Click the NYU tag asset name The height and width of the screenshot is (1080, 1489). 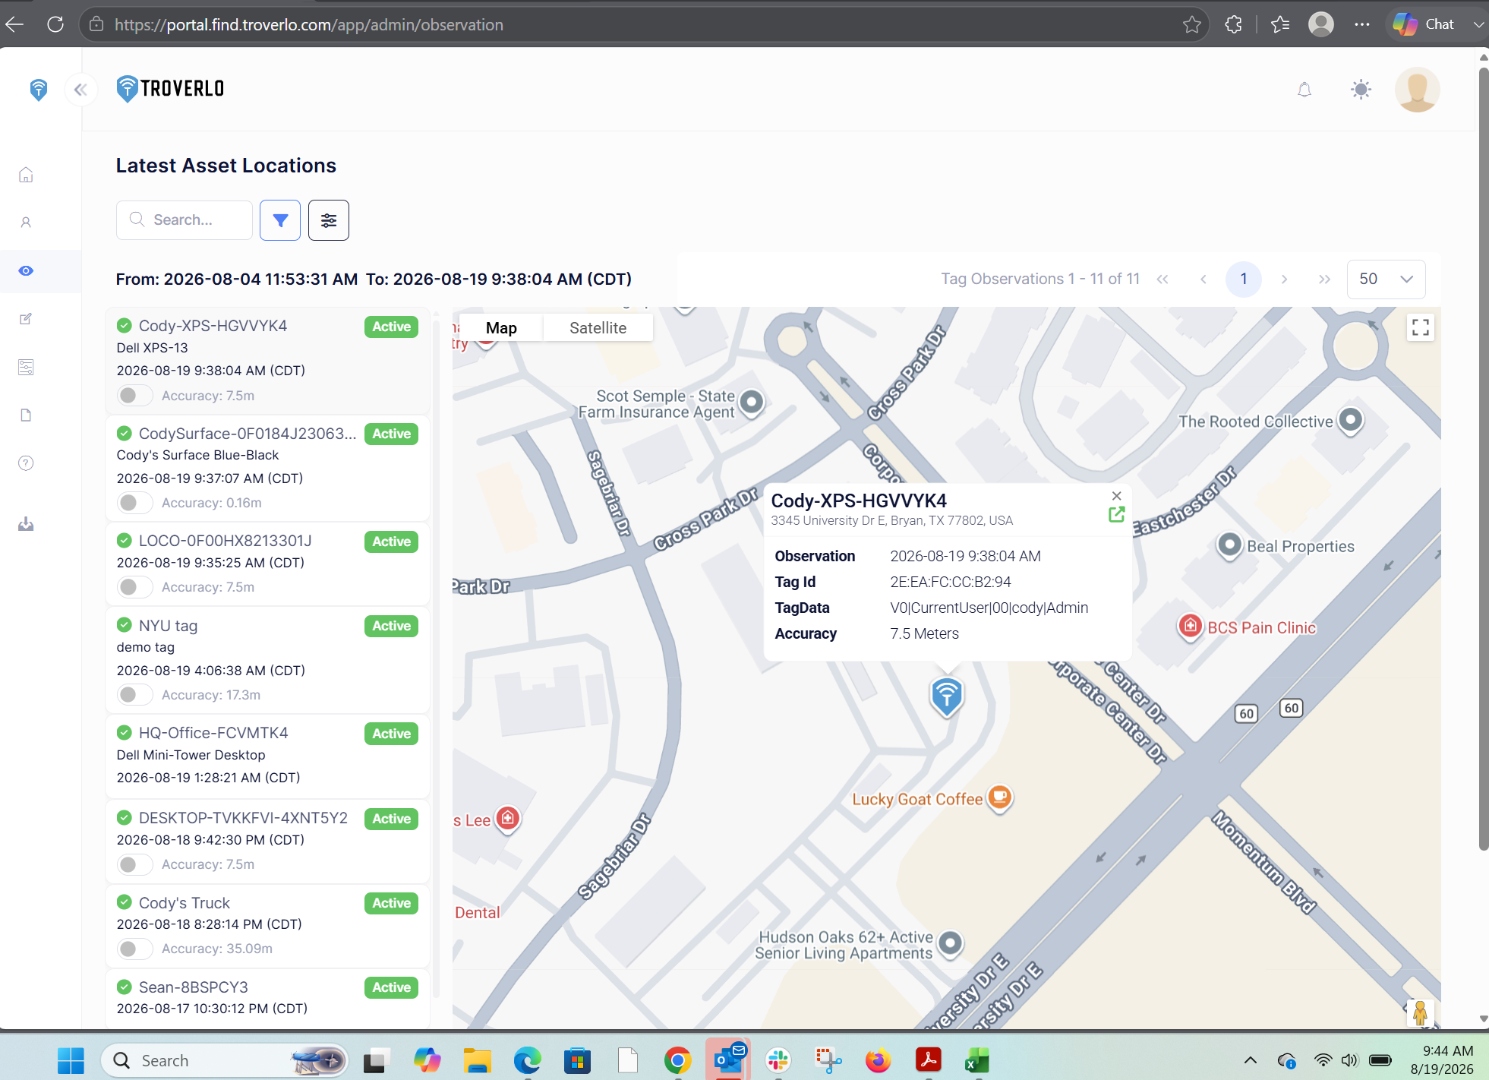click(x=168, y=626)
